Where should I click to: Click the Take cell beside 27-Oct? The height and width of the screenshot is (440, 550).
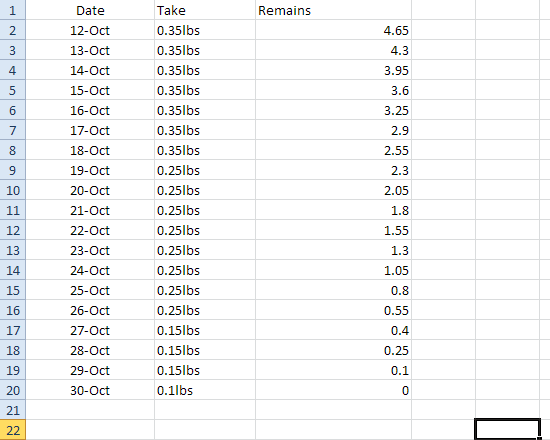coord(205,330)
